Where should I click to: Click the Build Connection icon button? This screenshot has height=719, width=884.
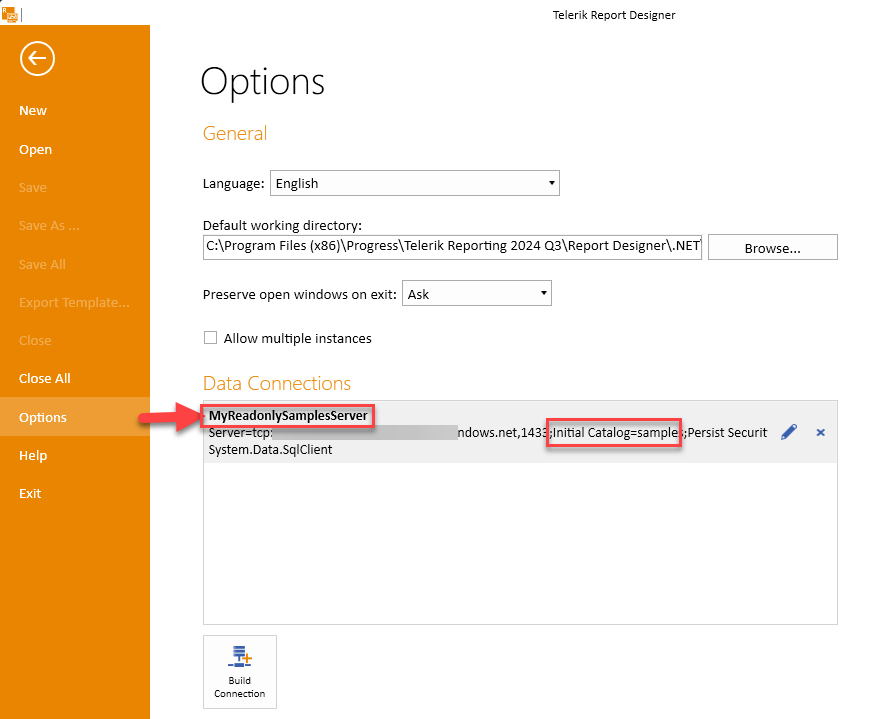pos(240,671)
